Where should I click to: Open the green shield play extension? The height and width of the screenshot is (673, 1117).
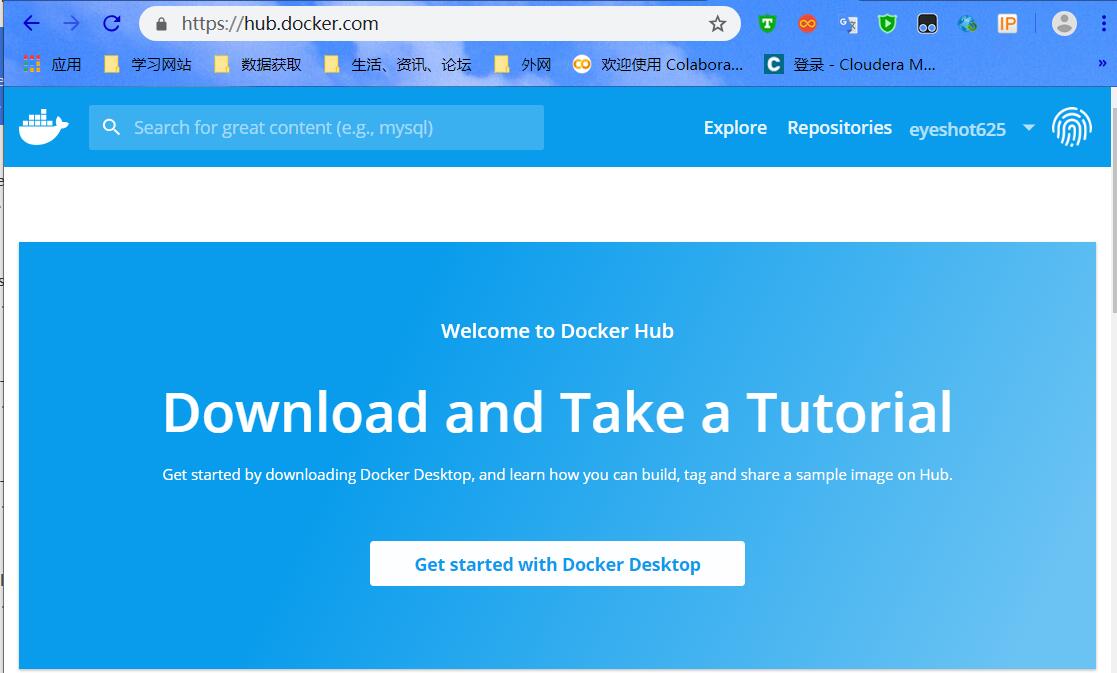point(887,24)
